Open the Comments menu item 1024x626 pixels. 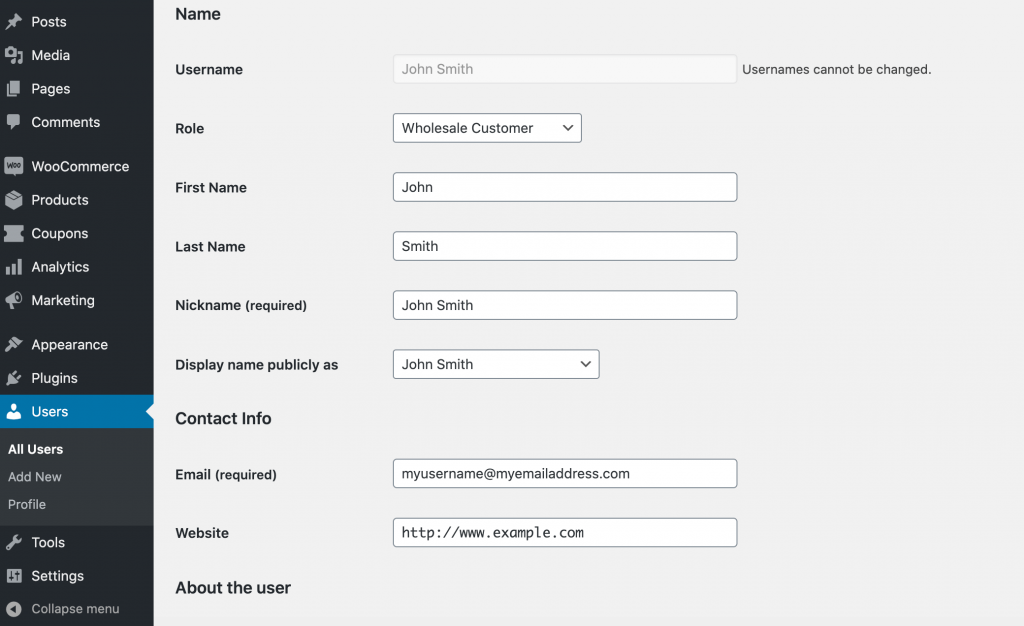(x=65, y=122)
